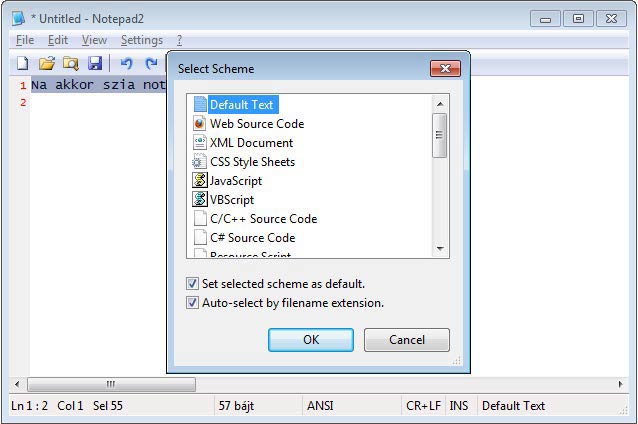
Task: Open the Edit menu
Action: [x=58, y=40]
